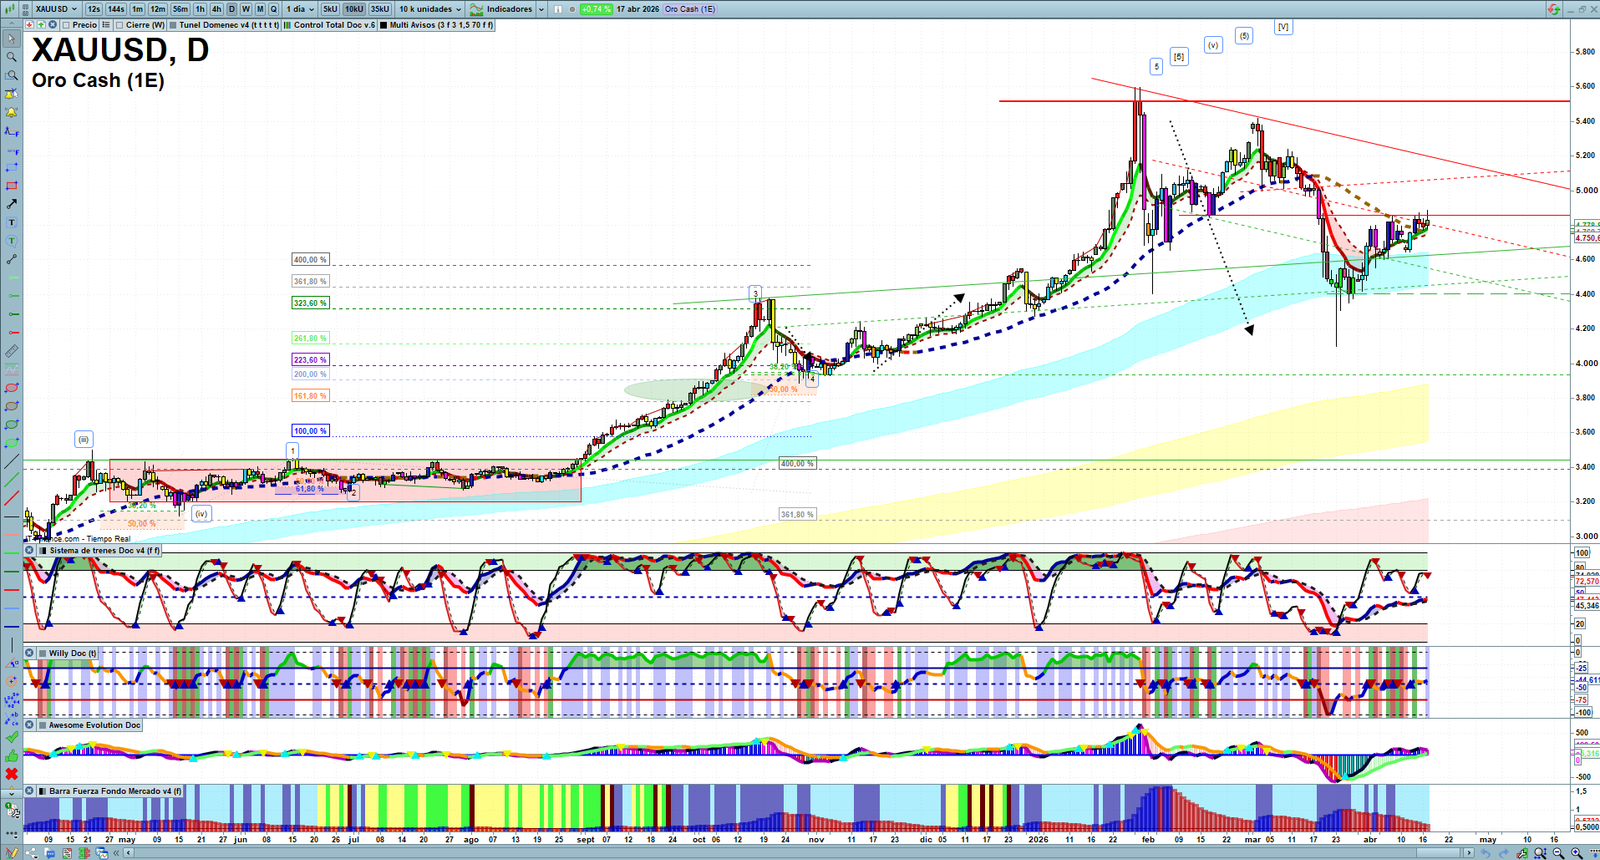Click the double-left arrow in bottom bar
The image size is (1600, 860).
117,853
